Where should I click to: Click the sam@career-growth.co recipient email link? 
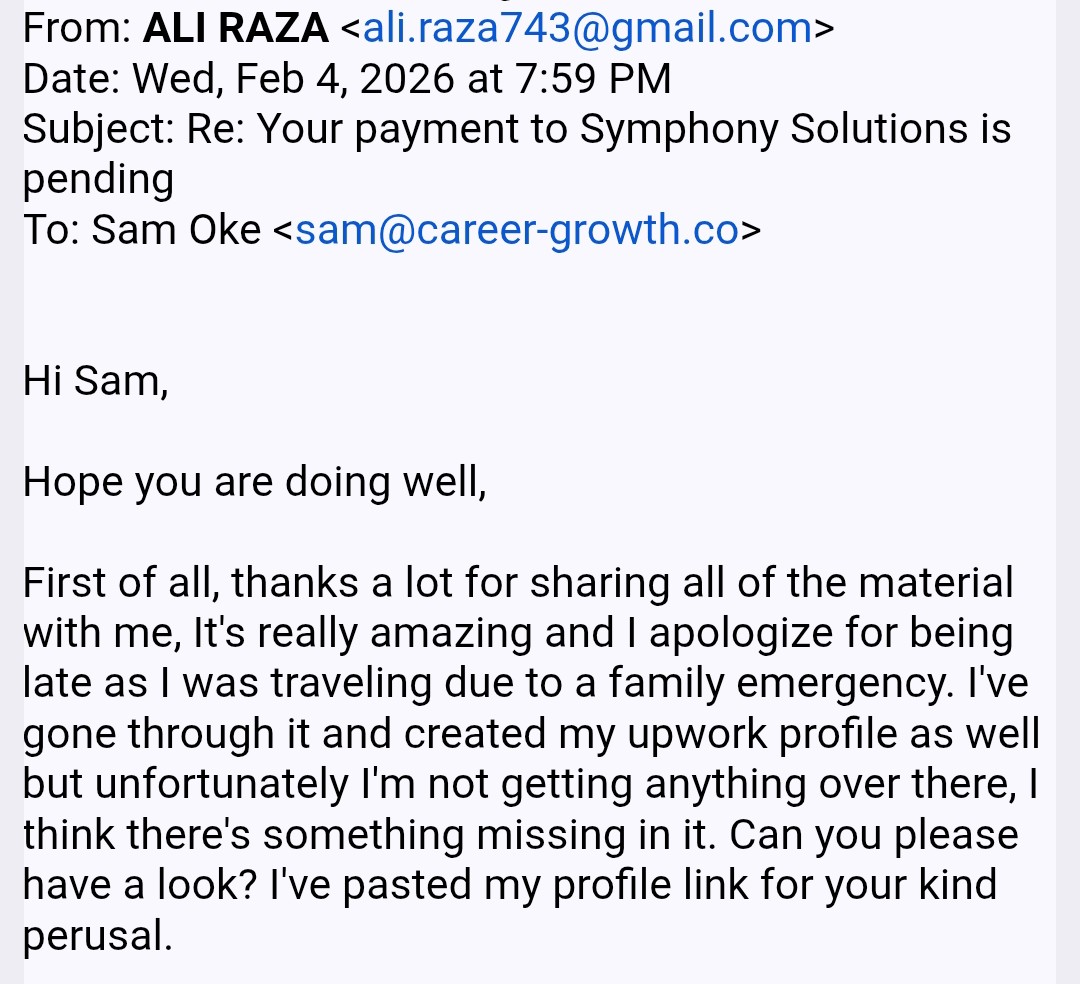pos(517,230)
